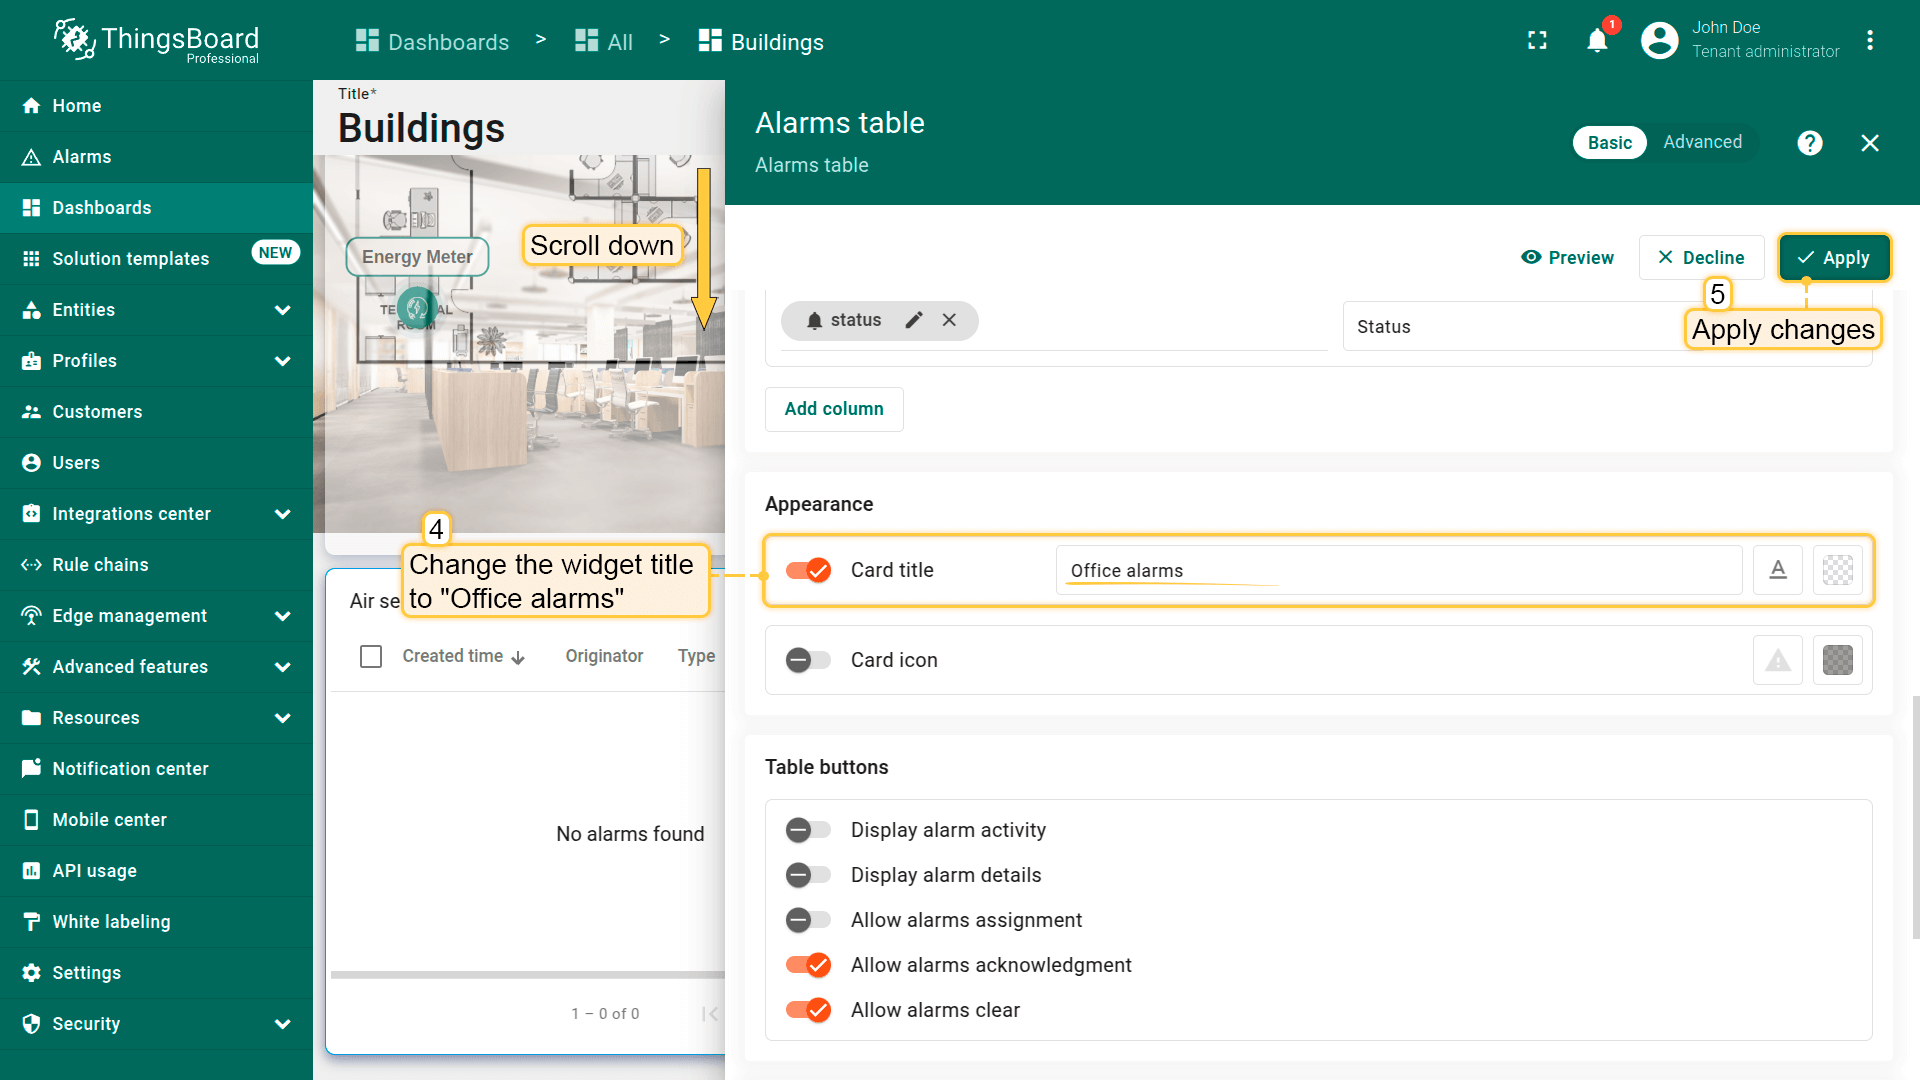Open the widget help question-mark icon
Viewport: 1920px width, 1080px height.
pyautogui.click(x=1809, y=143)
